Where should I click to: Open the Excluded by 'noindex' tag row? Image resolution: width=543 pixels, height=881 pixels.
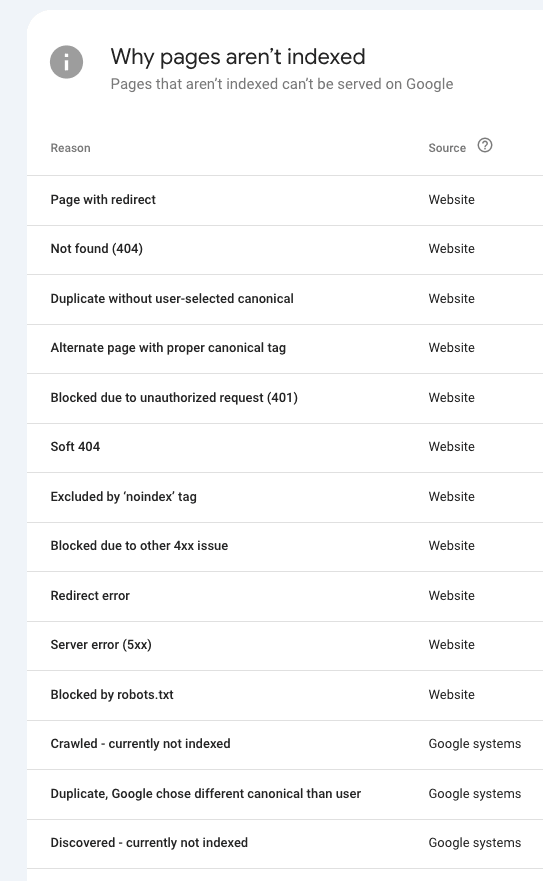tap(285, 497)
